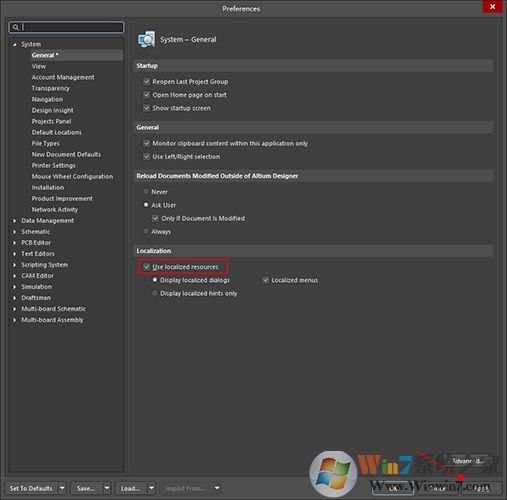Select Display localized hints only option

[155, 293]
